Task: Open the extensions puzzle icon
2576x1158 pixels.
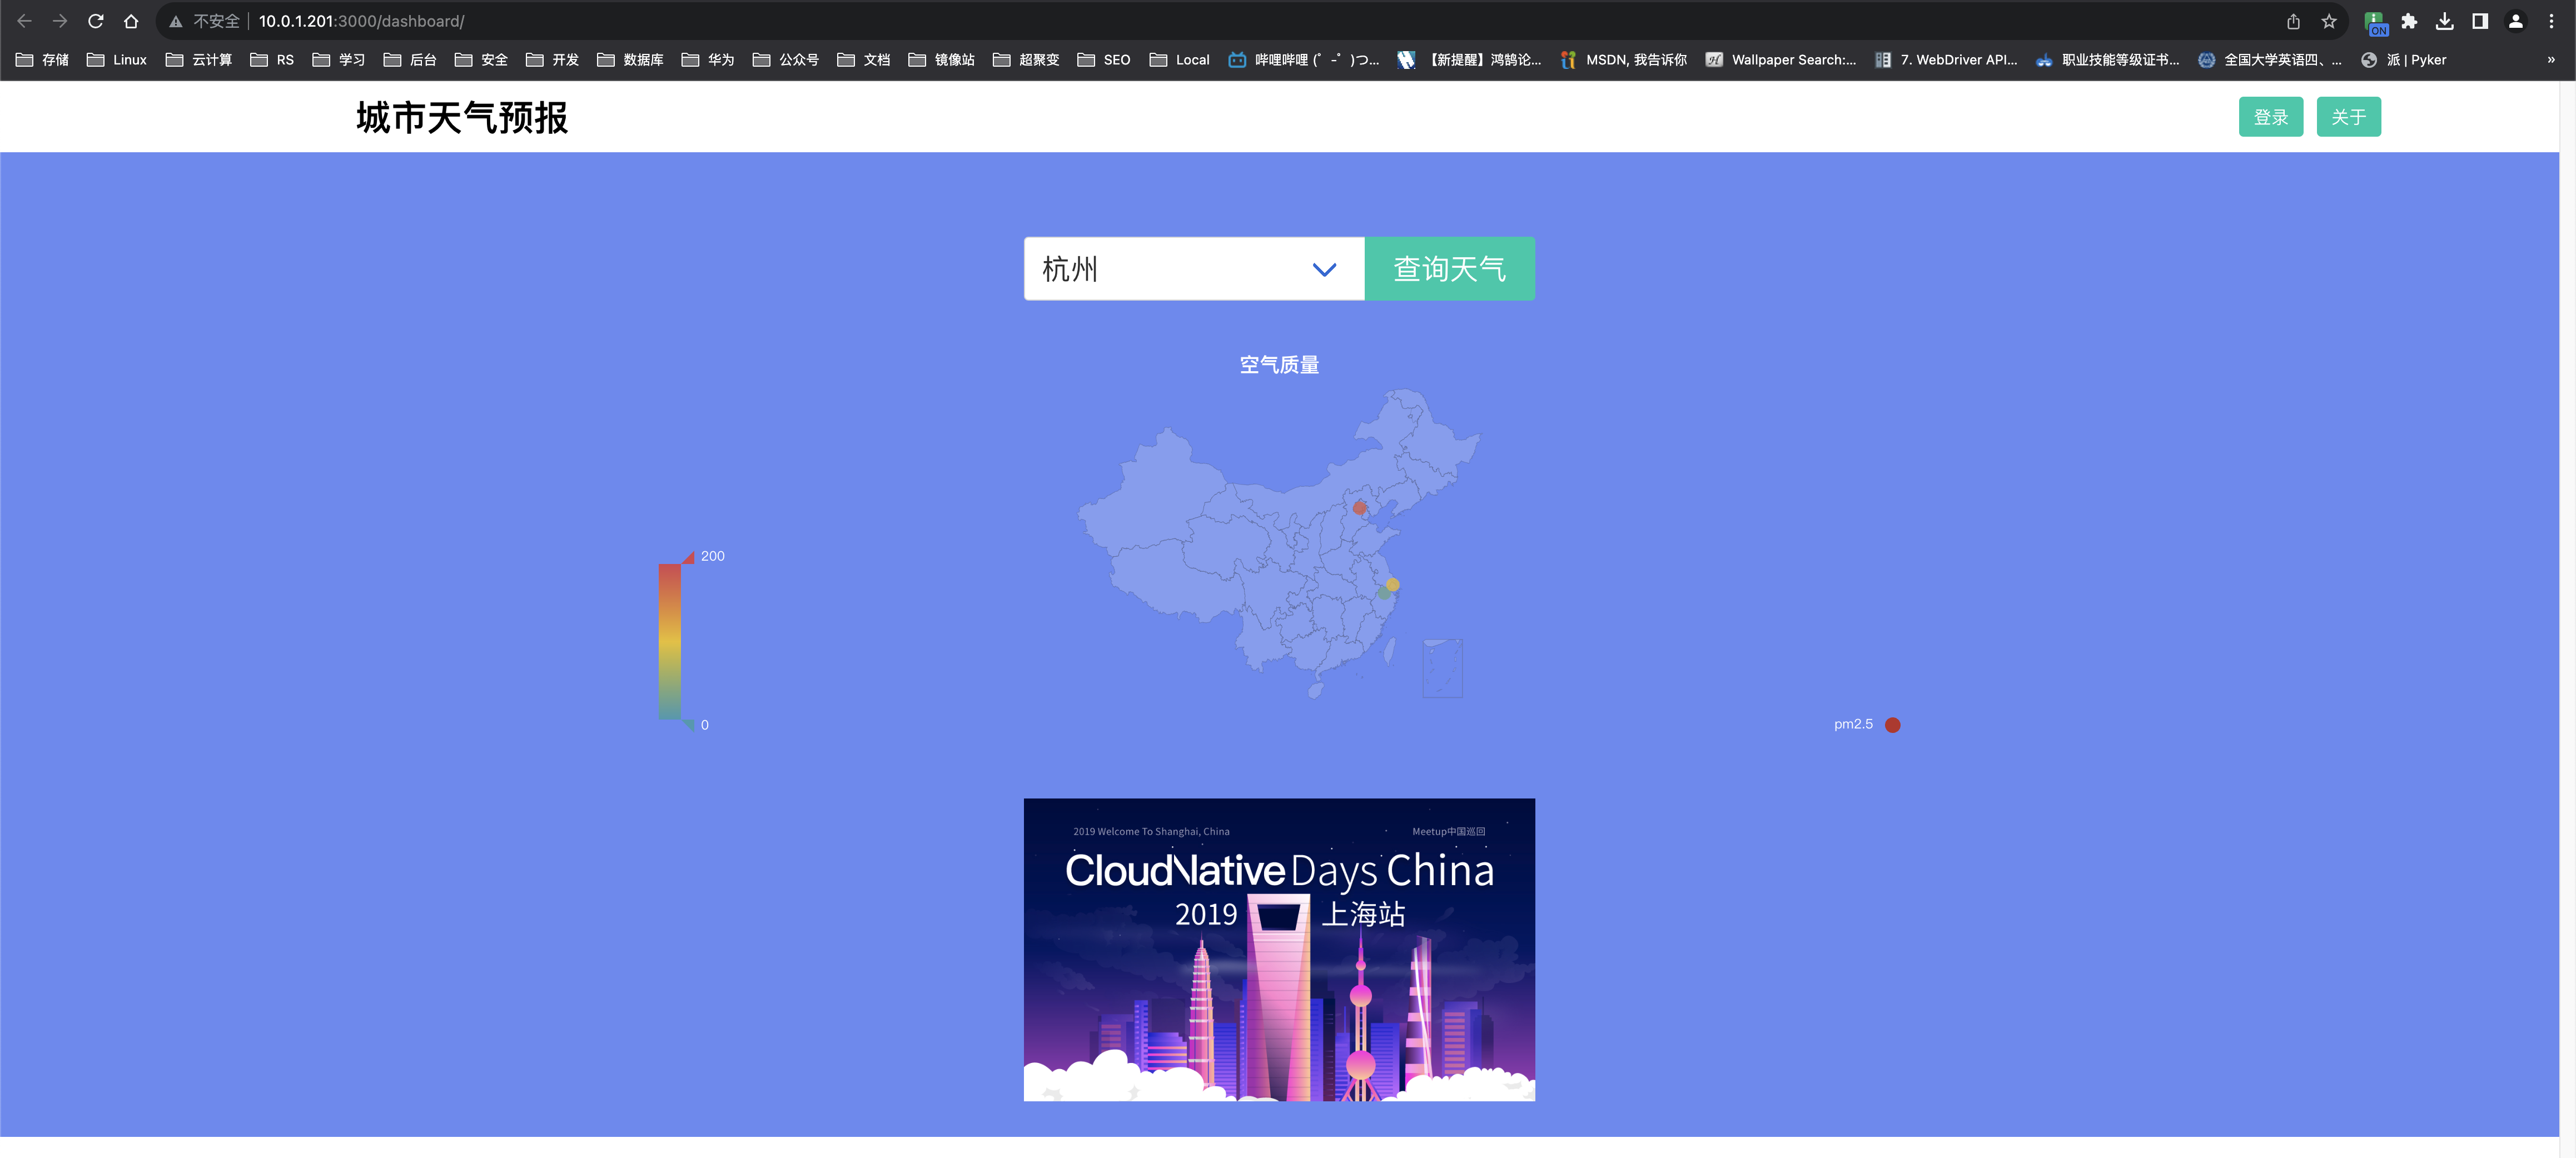Action: pyautogui.click(x=2409, y=21)
